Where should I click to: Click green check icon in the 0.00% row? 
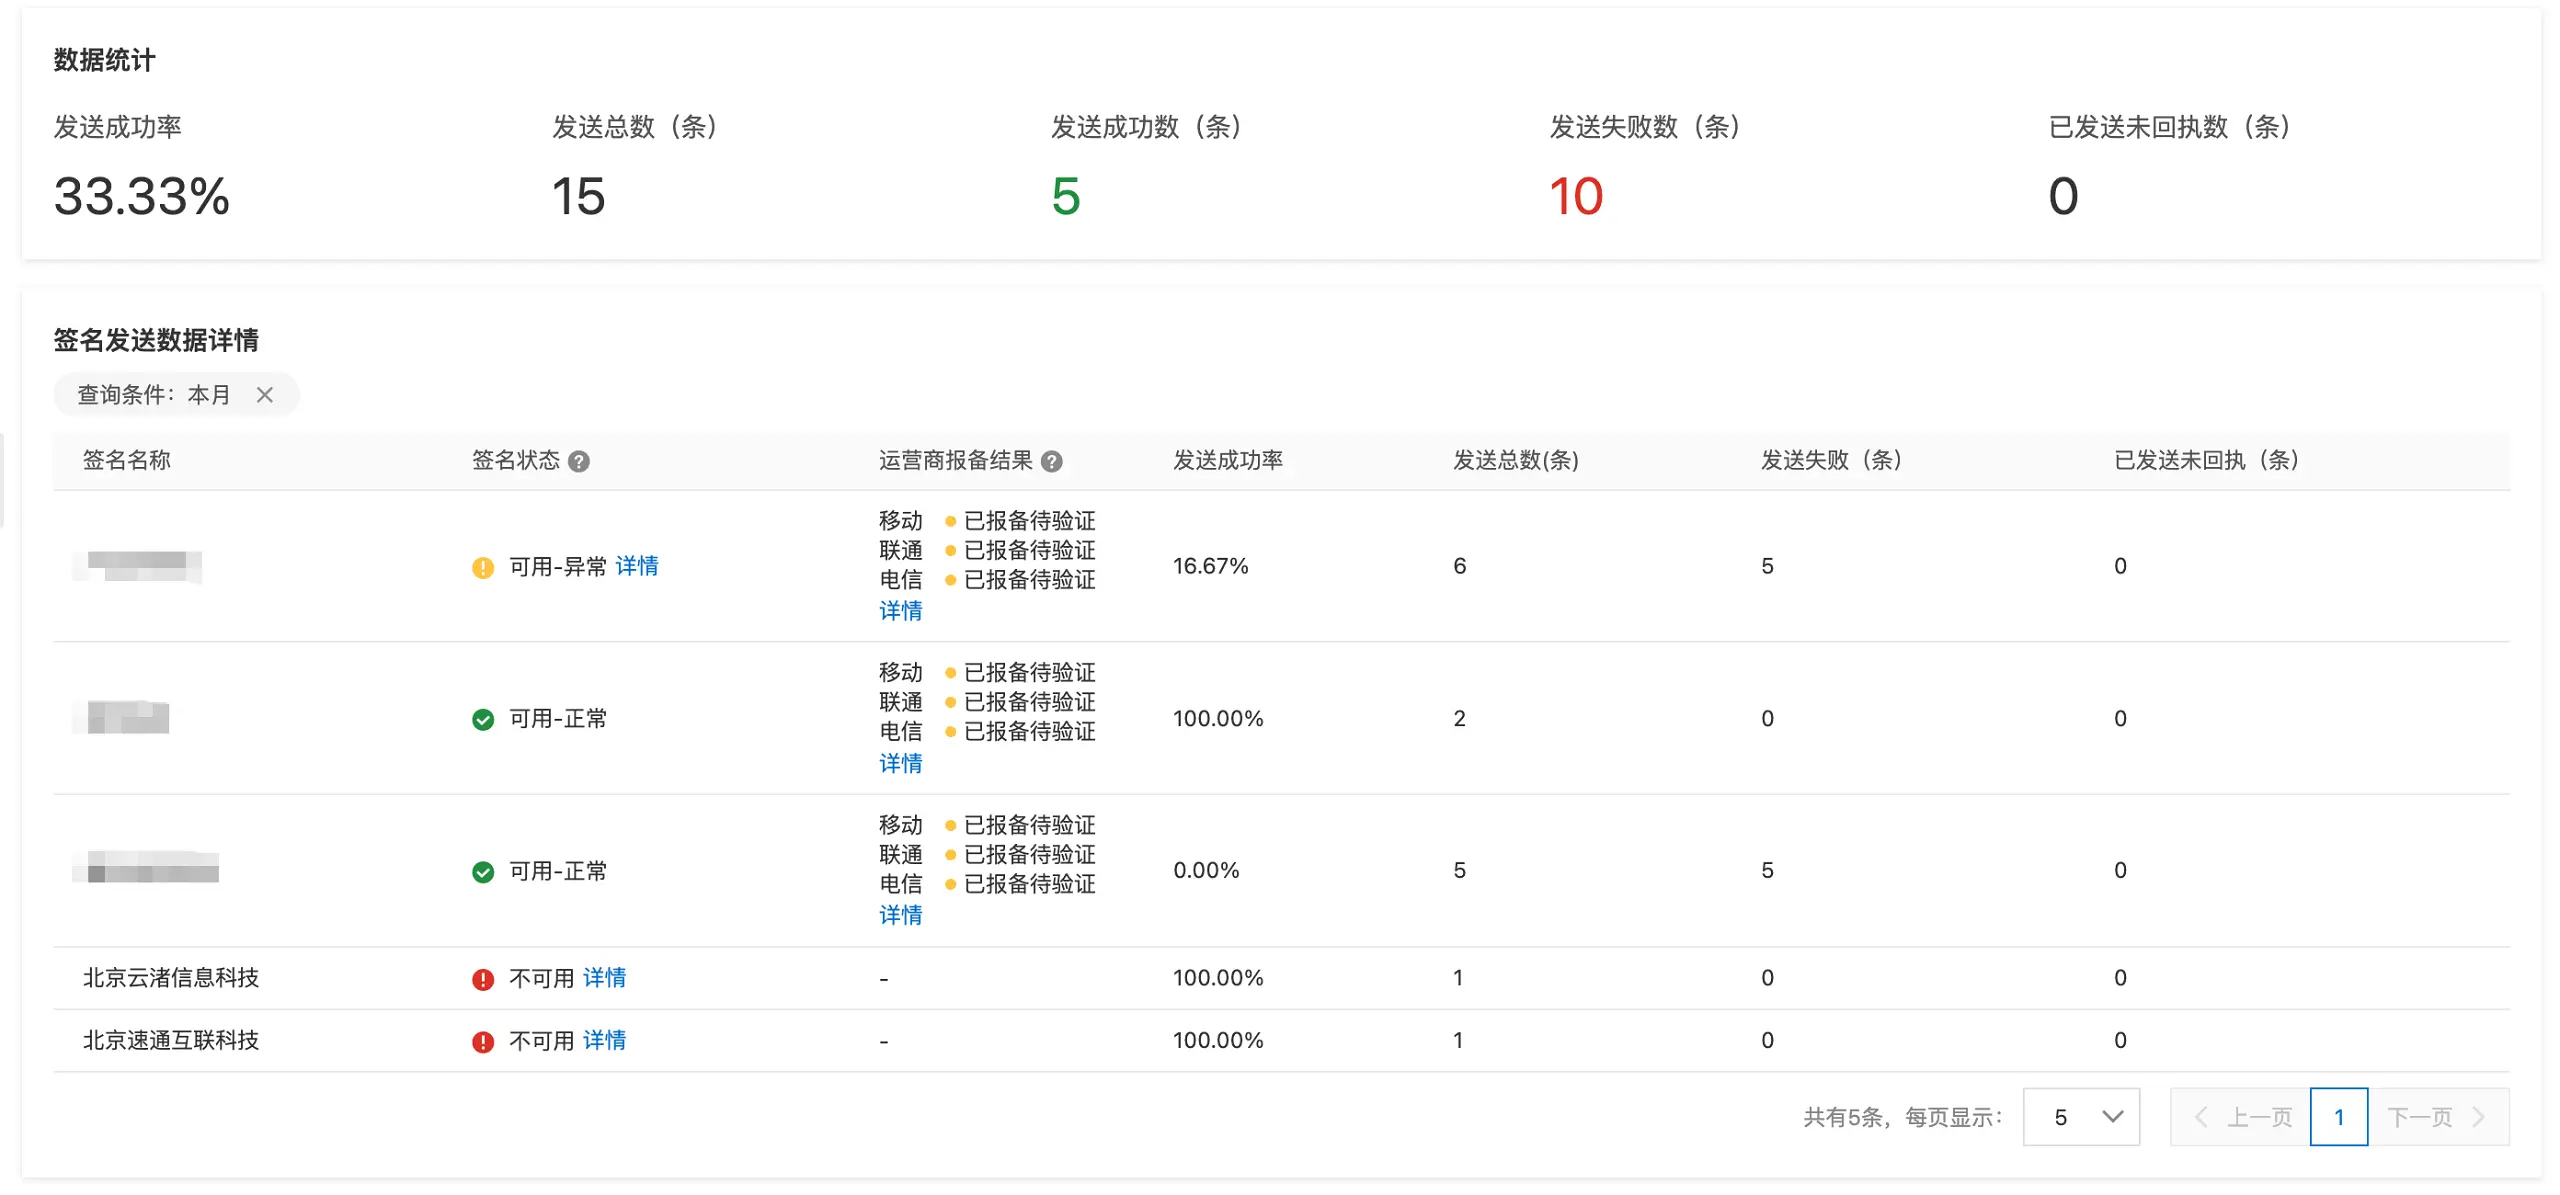click(x=484, y=871)
